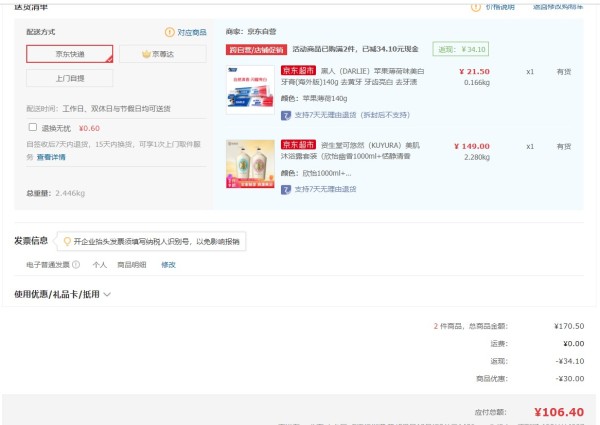Click the 配送时间 delivery time description
Viewport: 600px width, 425px height.
98,109
